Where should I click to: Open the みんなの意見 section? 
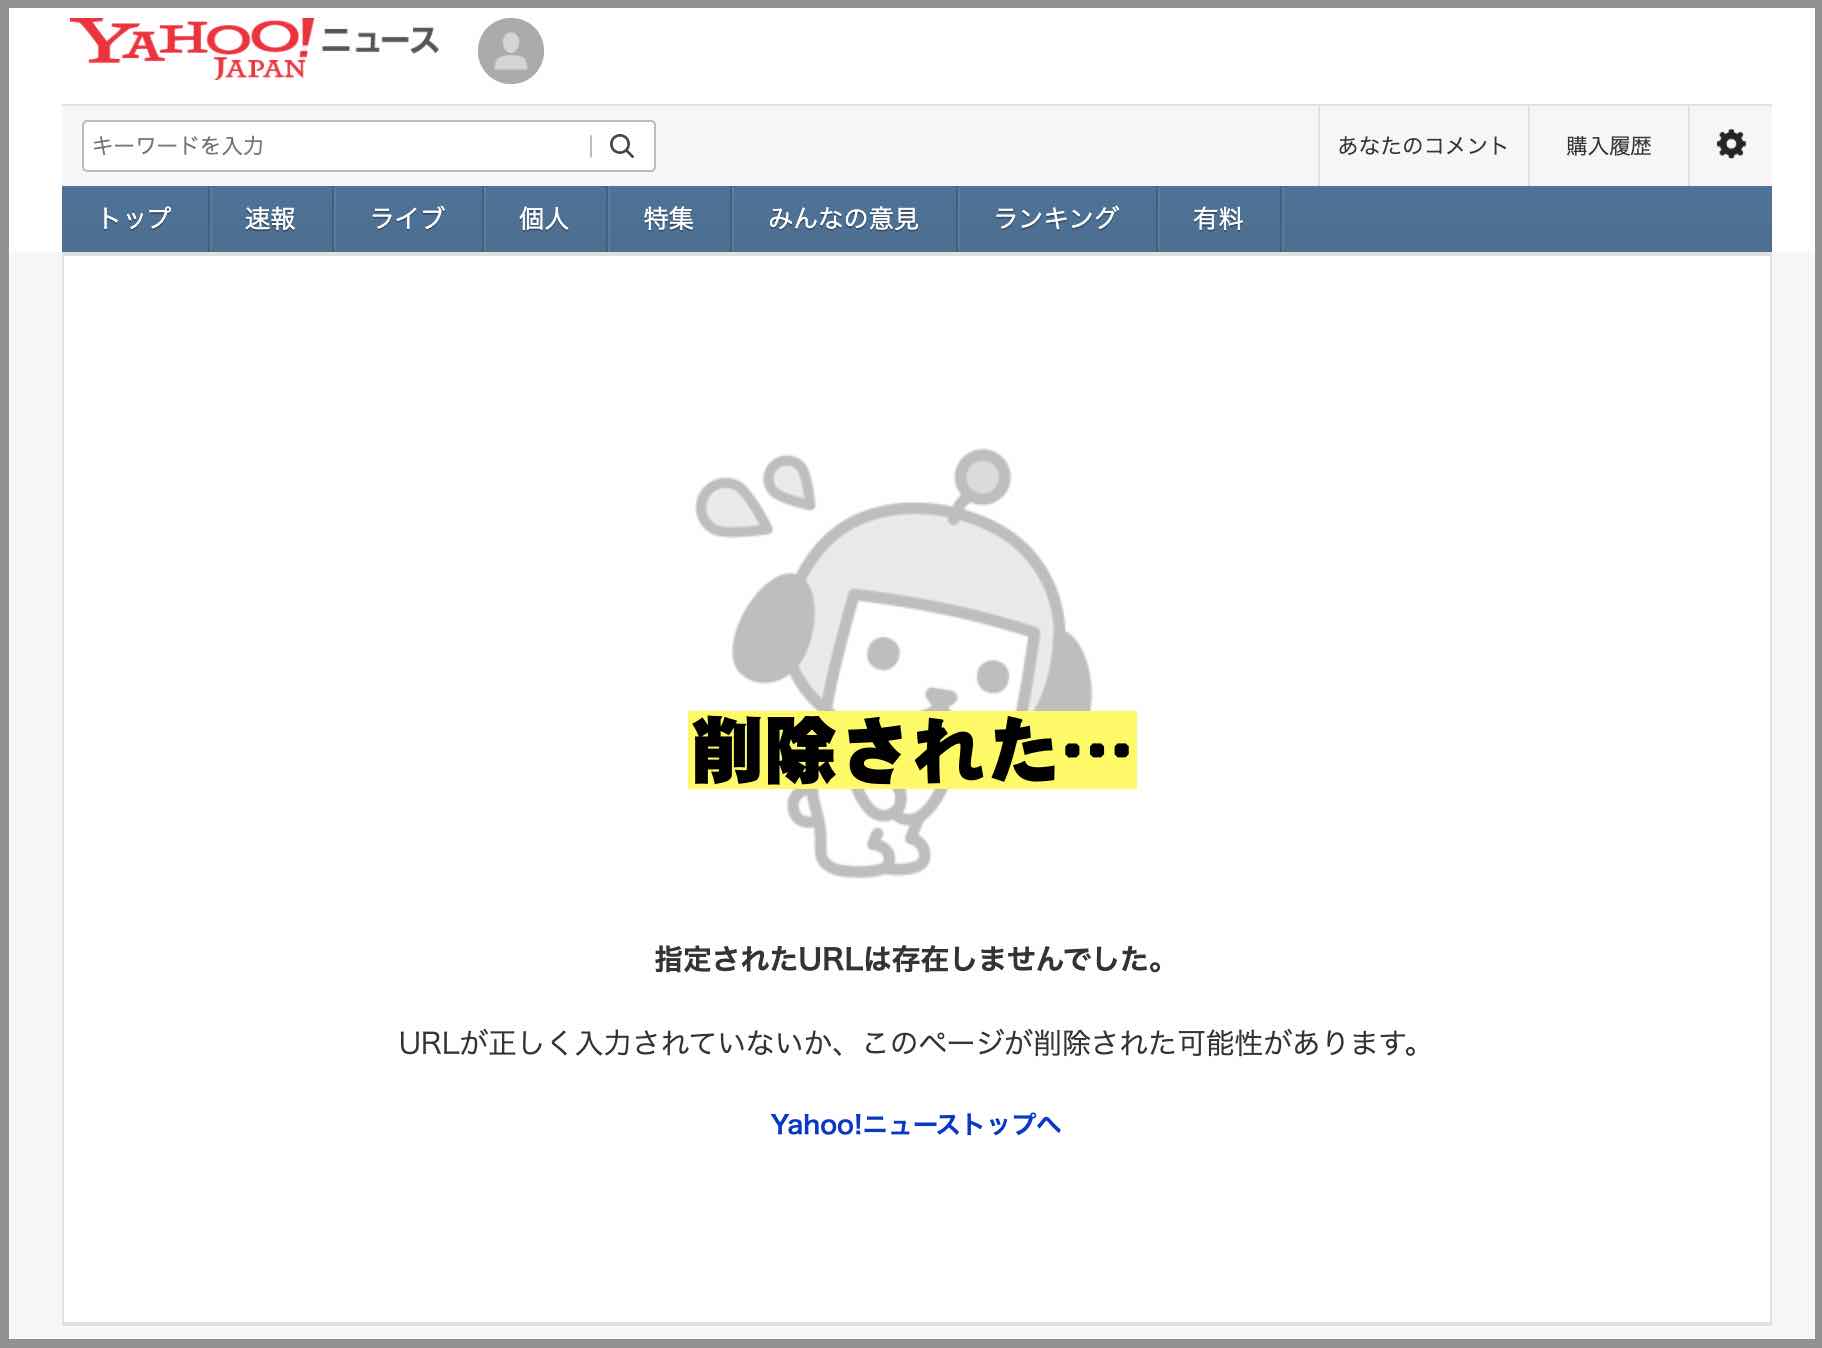(845, 218)
